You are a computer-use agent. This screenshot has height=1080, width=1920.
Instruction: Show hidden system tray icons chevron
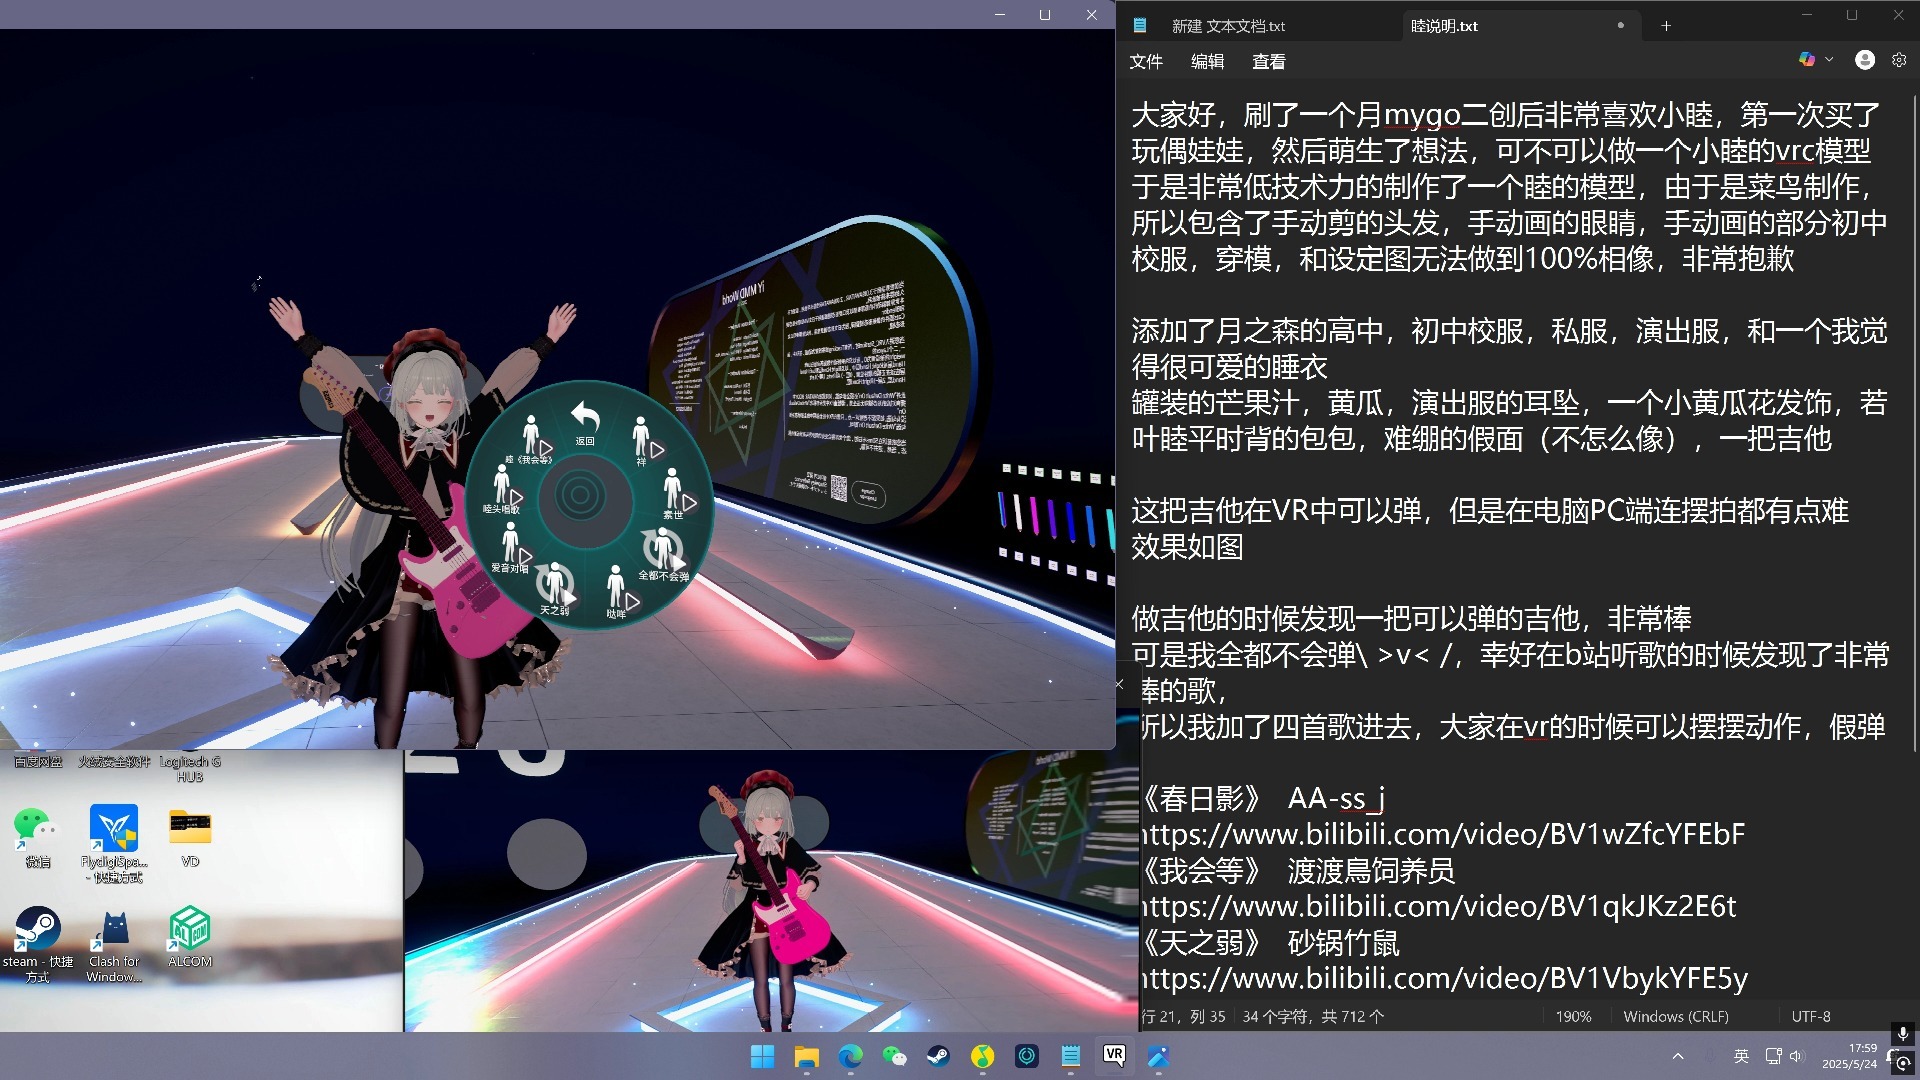(1678, 1056)
